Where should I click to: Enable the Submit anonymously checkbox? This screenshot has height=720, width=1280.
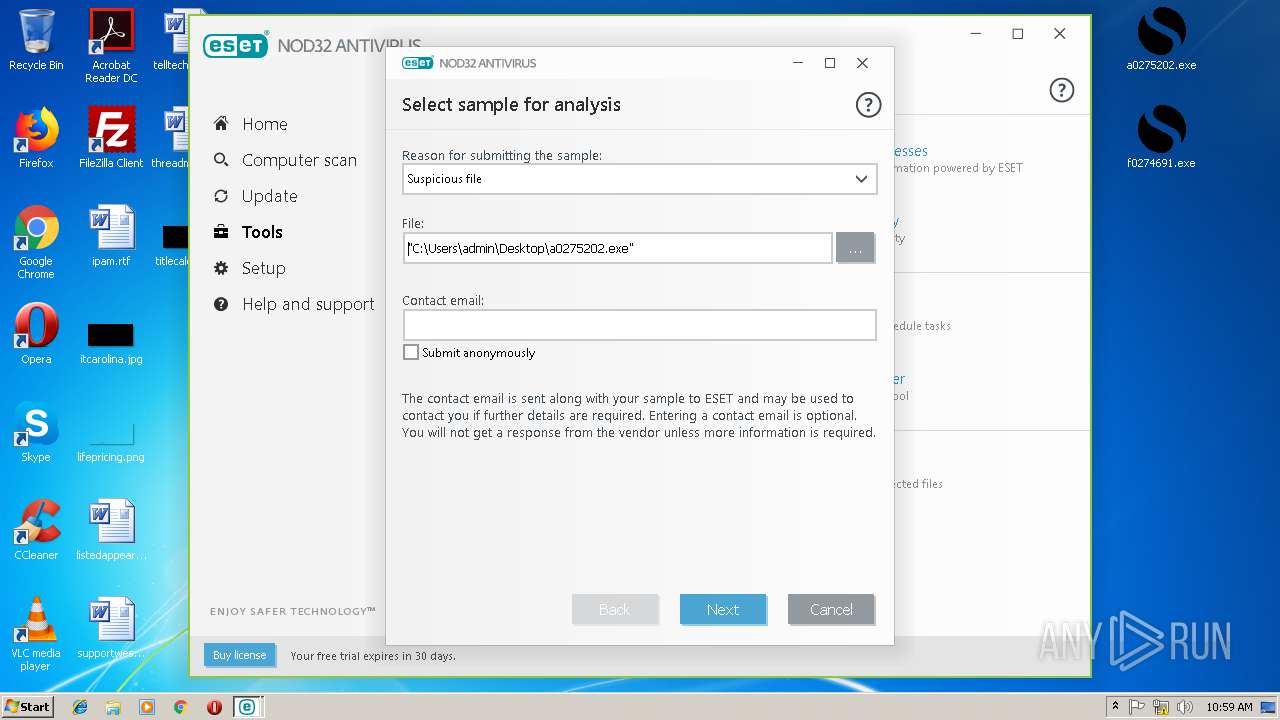pos(411,352)
